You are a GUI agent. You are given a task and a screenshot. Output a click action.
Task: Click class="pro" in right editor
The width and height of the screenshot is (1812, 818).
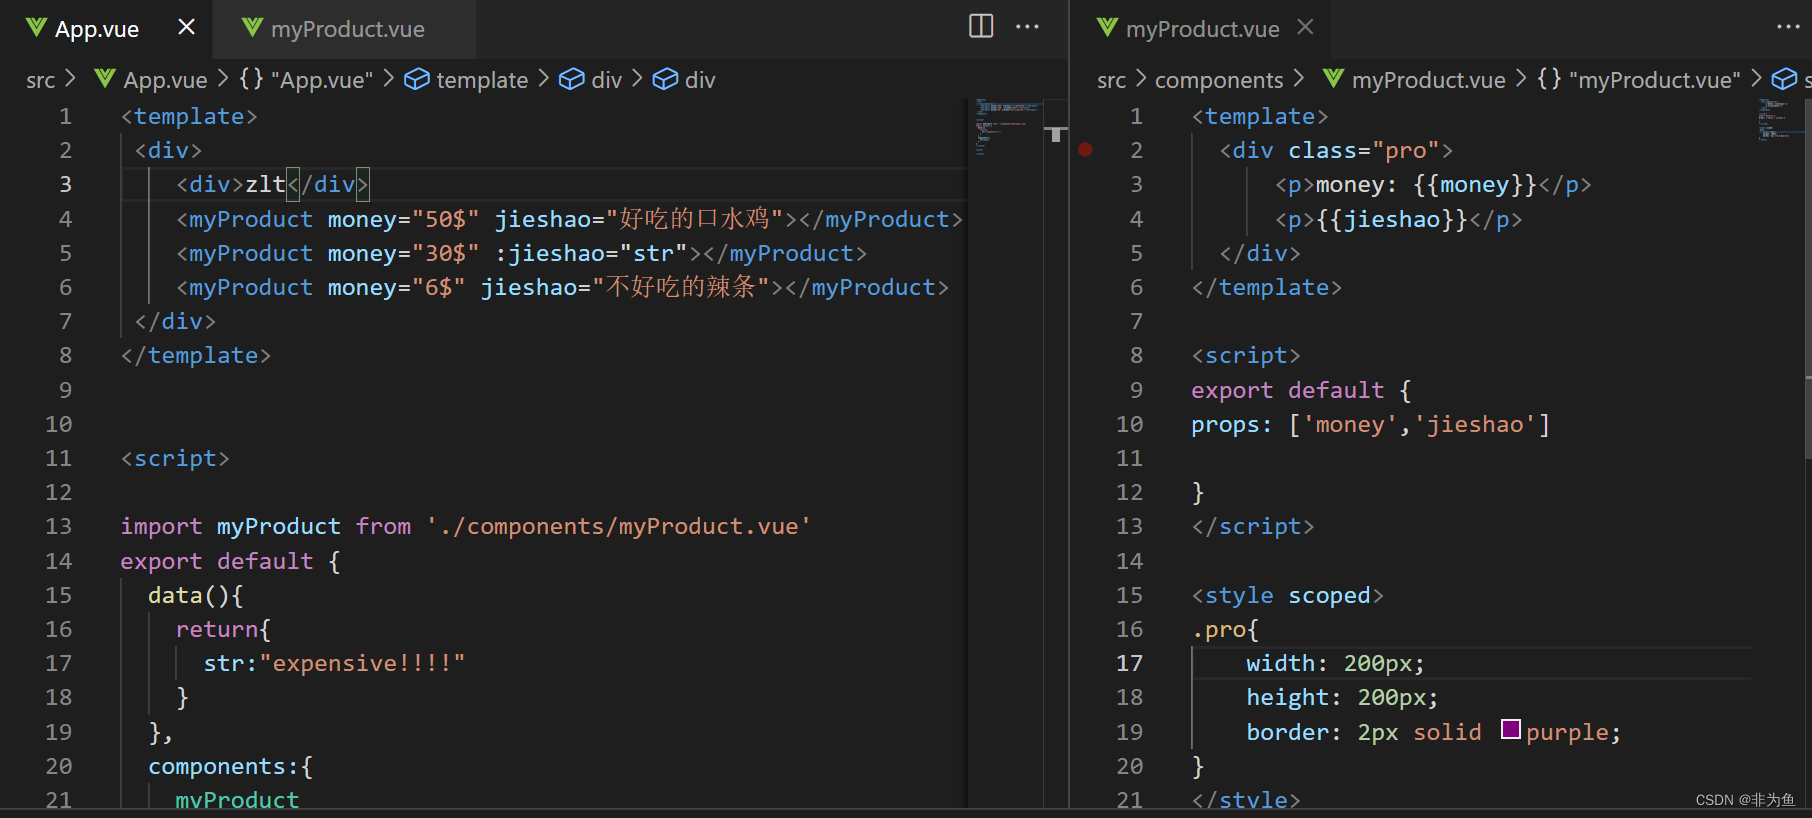[1363, 150]
